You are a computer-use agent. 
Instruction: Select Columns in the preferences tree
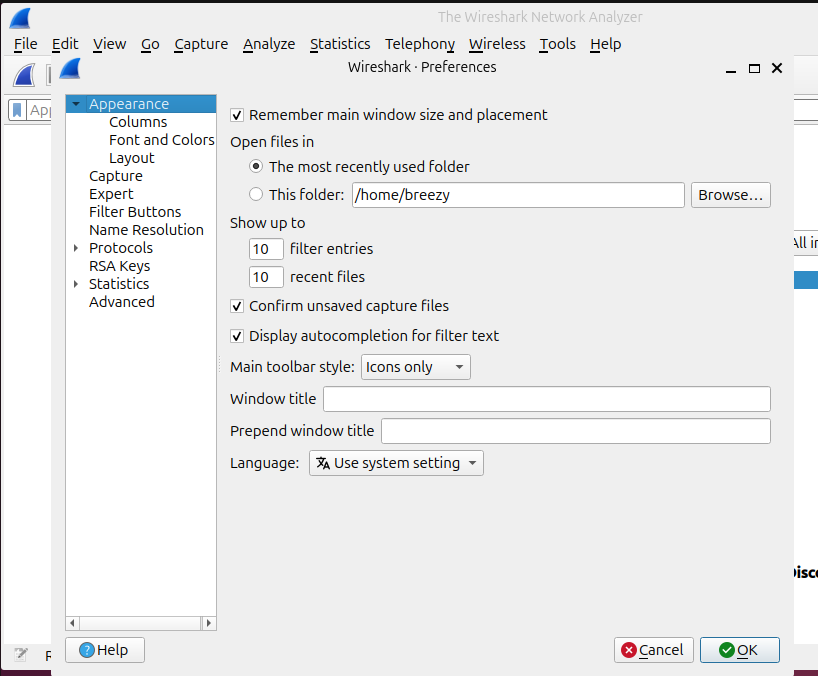(x=138, y=122)
